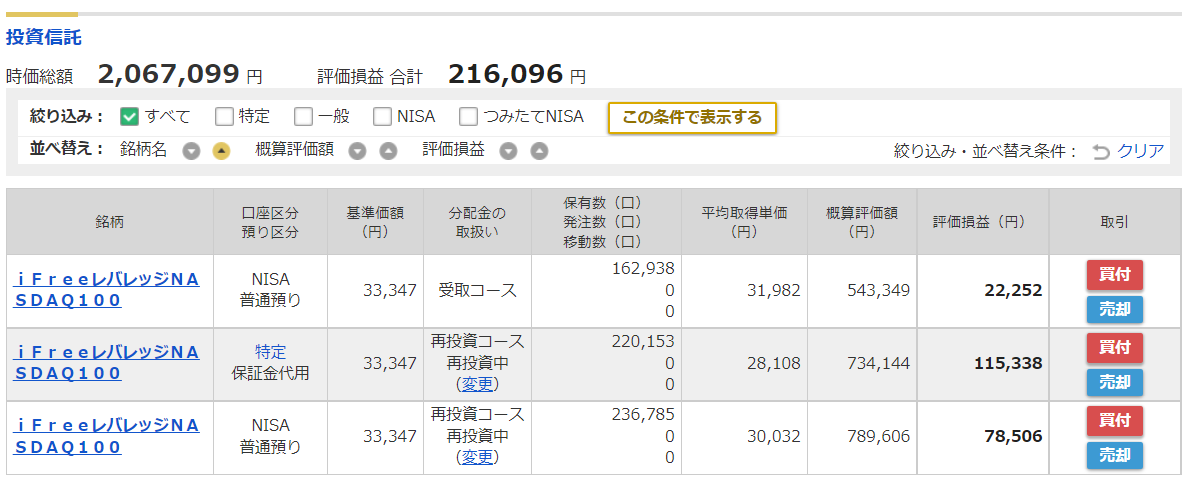Viewport: 1188px width, 485px height.
Task: Click 売却 in the row with 22,252 profit
Action: click(1115, 309)
